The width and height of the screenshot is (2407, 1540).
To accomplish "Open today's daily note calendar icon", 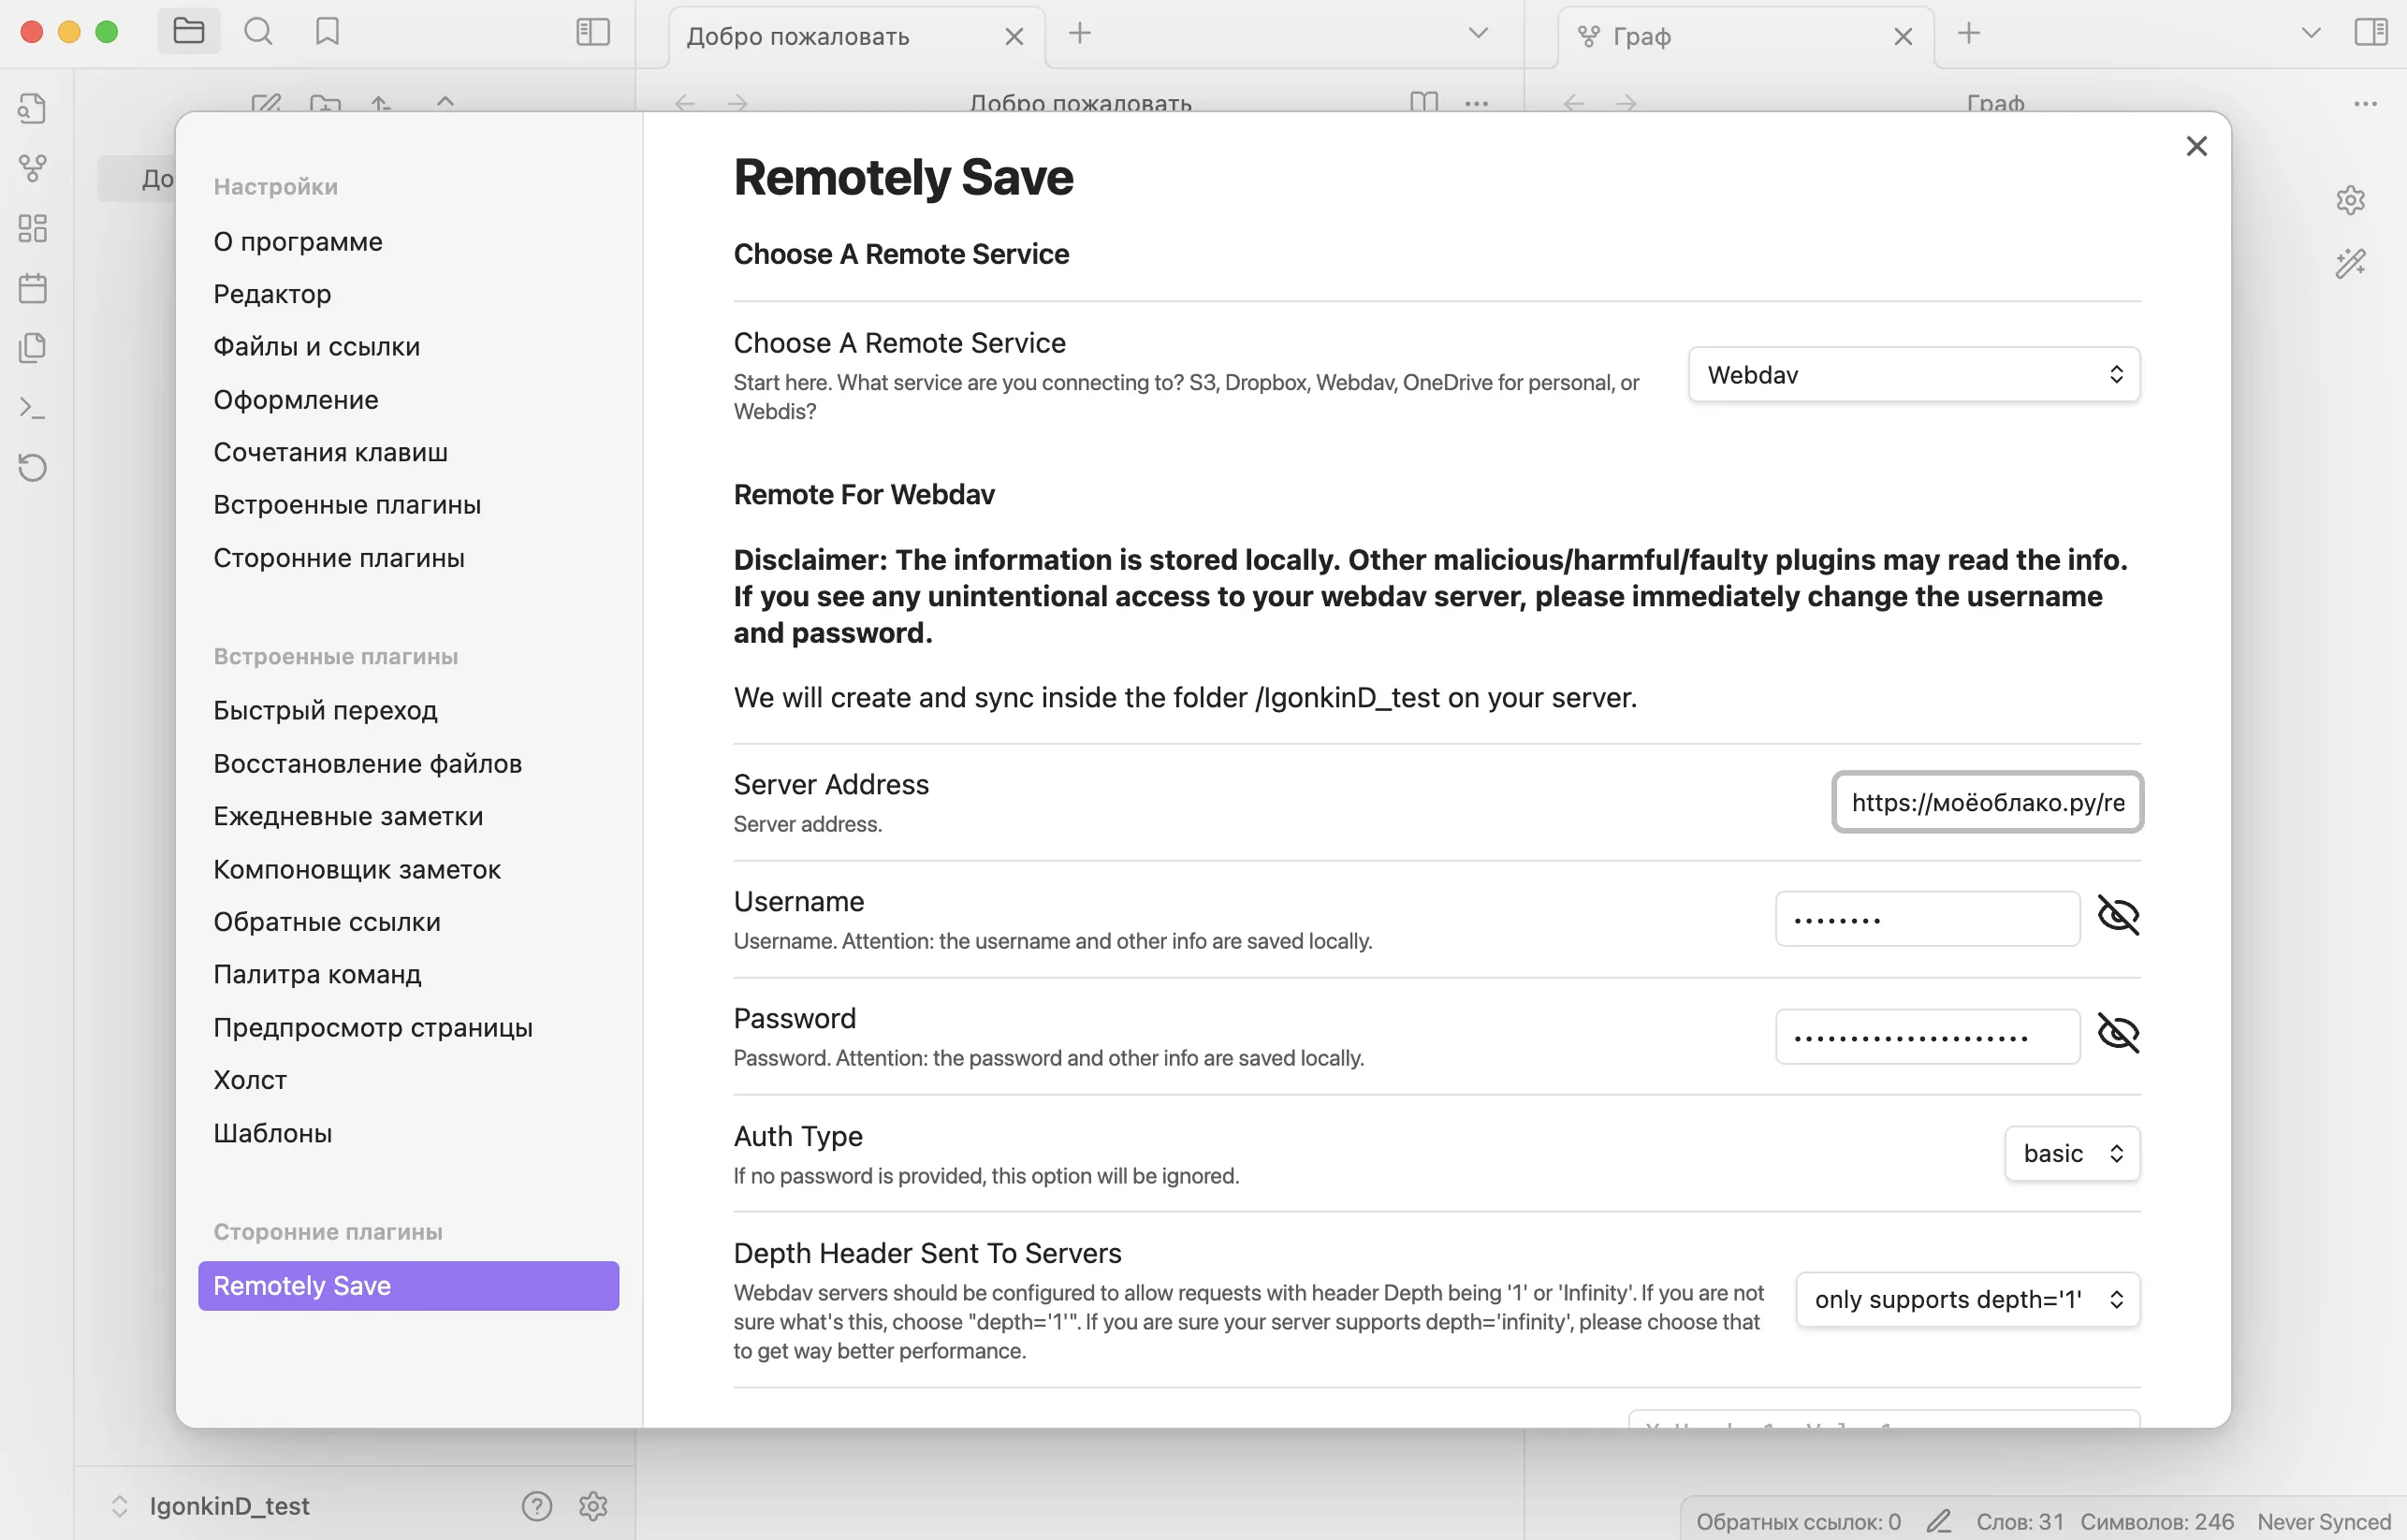I will pos(33,288).
